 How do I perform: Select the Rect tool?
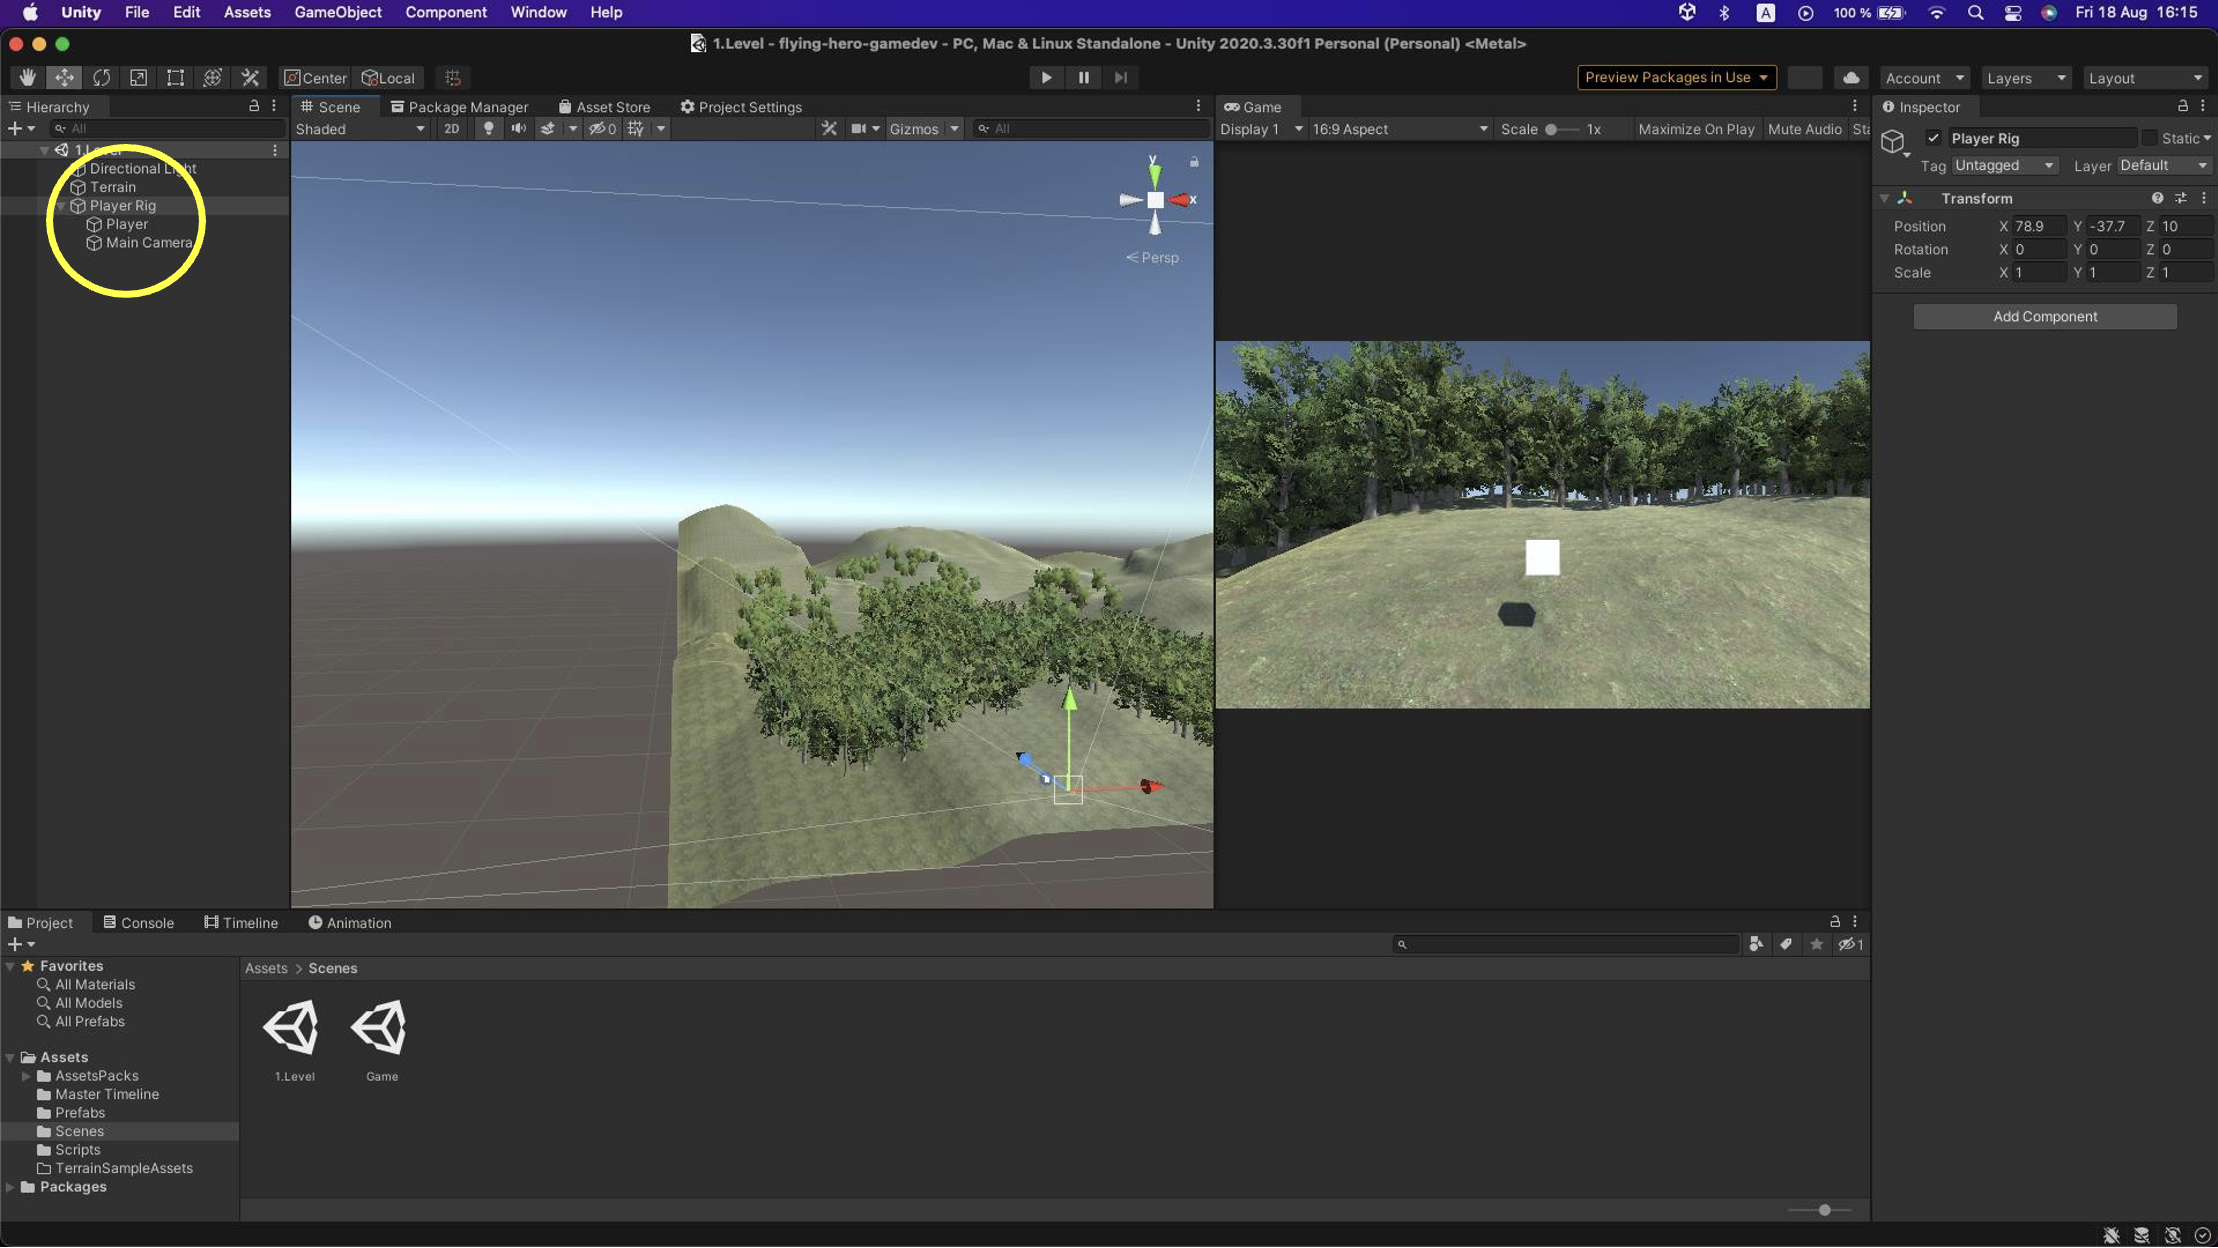[x=175, y=77]
